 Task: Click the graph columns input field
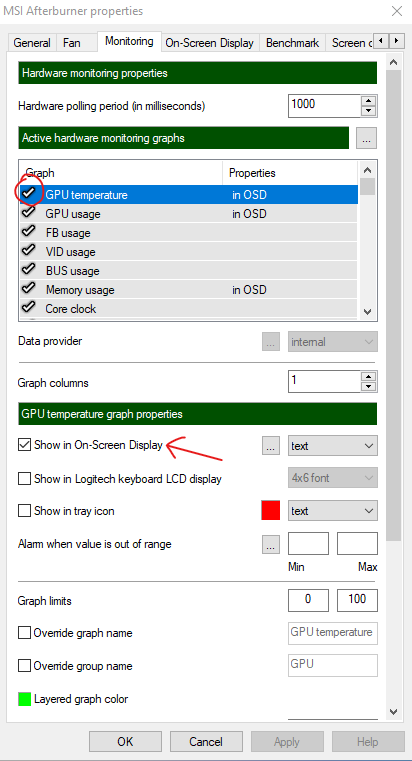coord(324,382)
